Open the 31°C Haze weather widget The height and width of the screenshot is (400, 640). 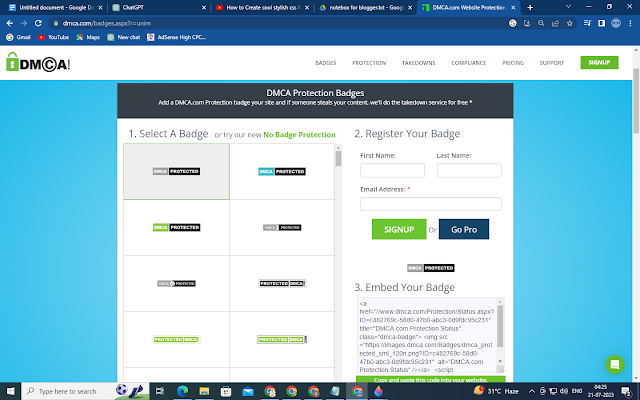[496, 391]
